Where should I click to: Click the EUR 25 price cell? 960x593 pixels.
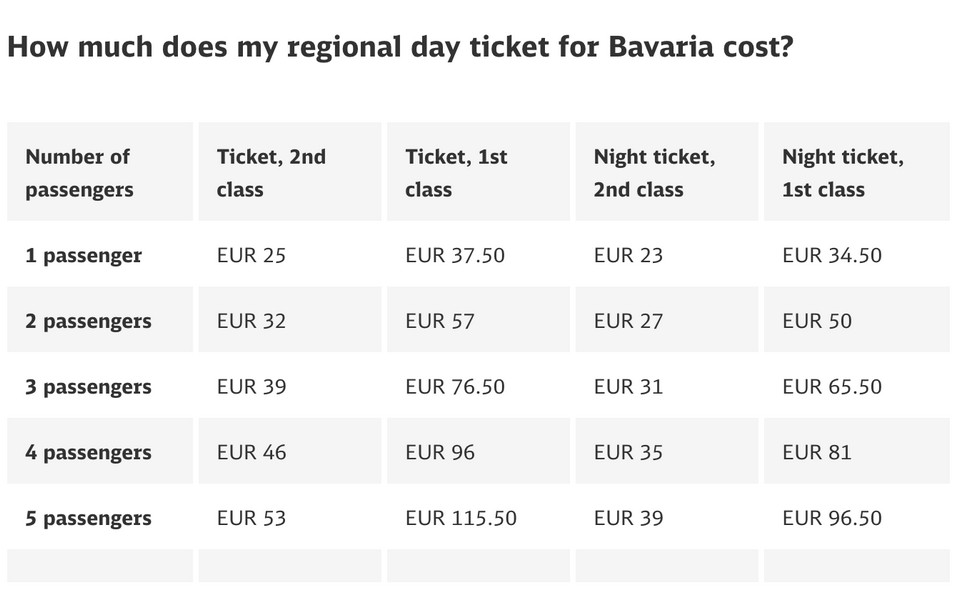tap(251, 255)
